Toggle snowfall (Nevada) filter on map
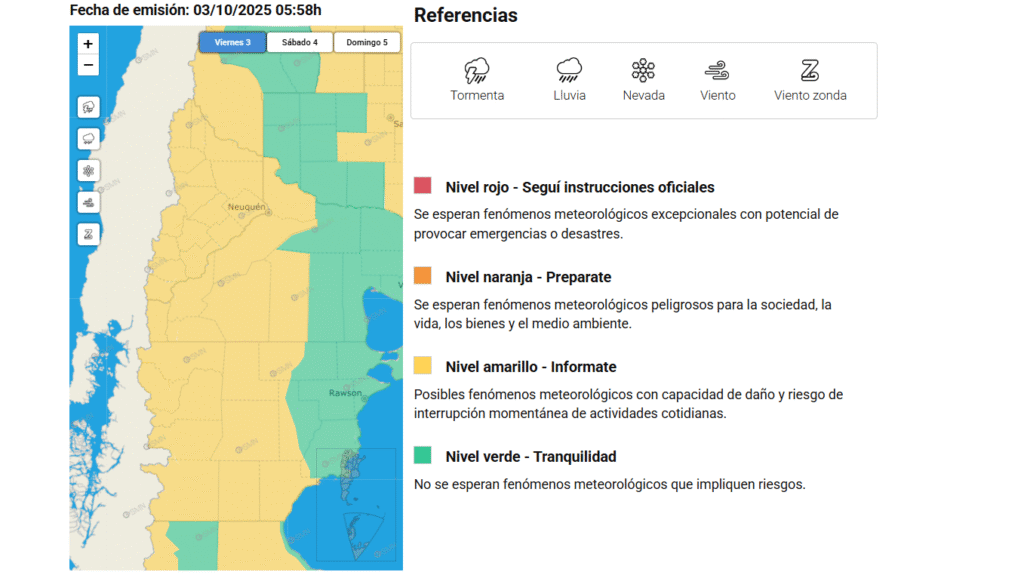 click(x=88, y=170)
